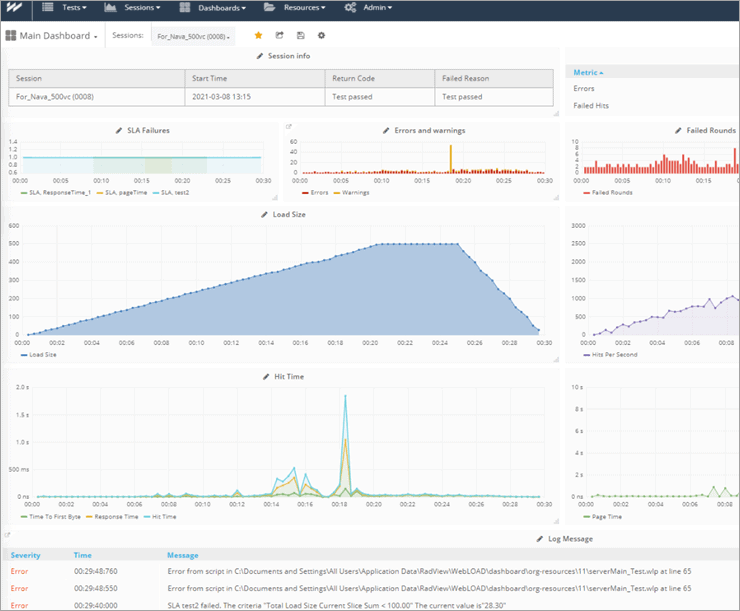Expand the Sessions selector For_Nava_500vc (0008)
Viewport: 740px width, 611px height.
click(x=194, y=37)
